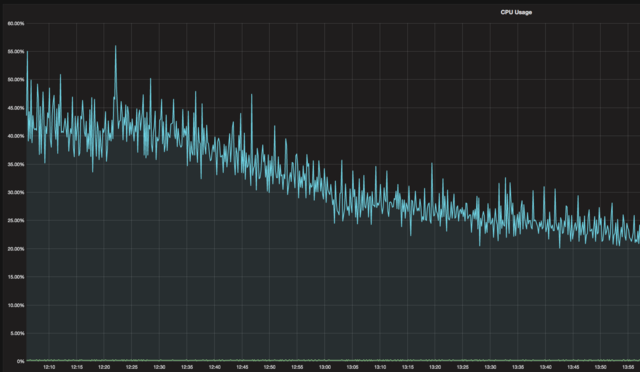Click the 5.00% y-axis label

[17, 334]
